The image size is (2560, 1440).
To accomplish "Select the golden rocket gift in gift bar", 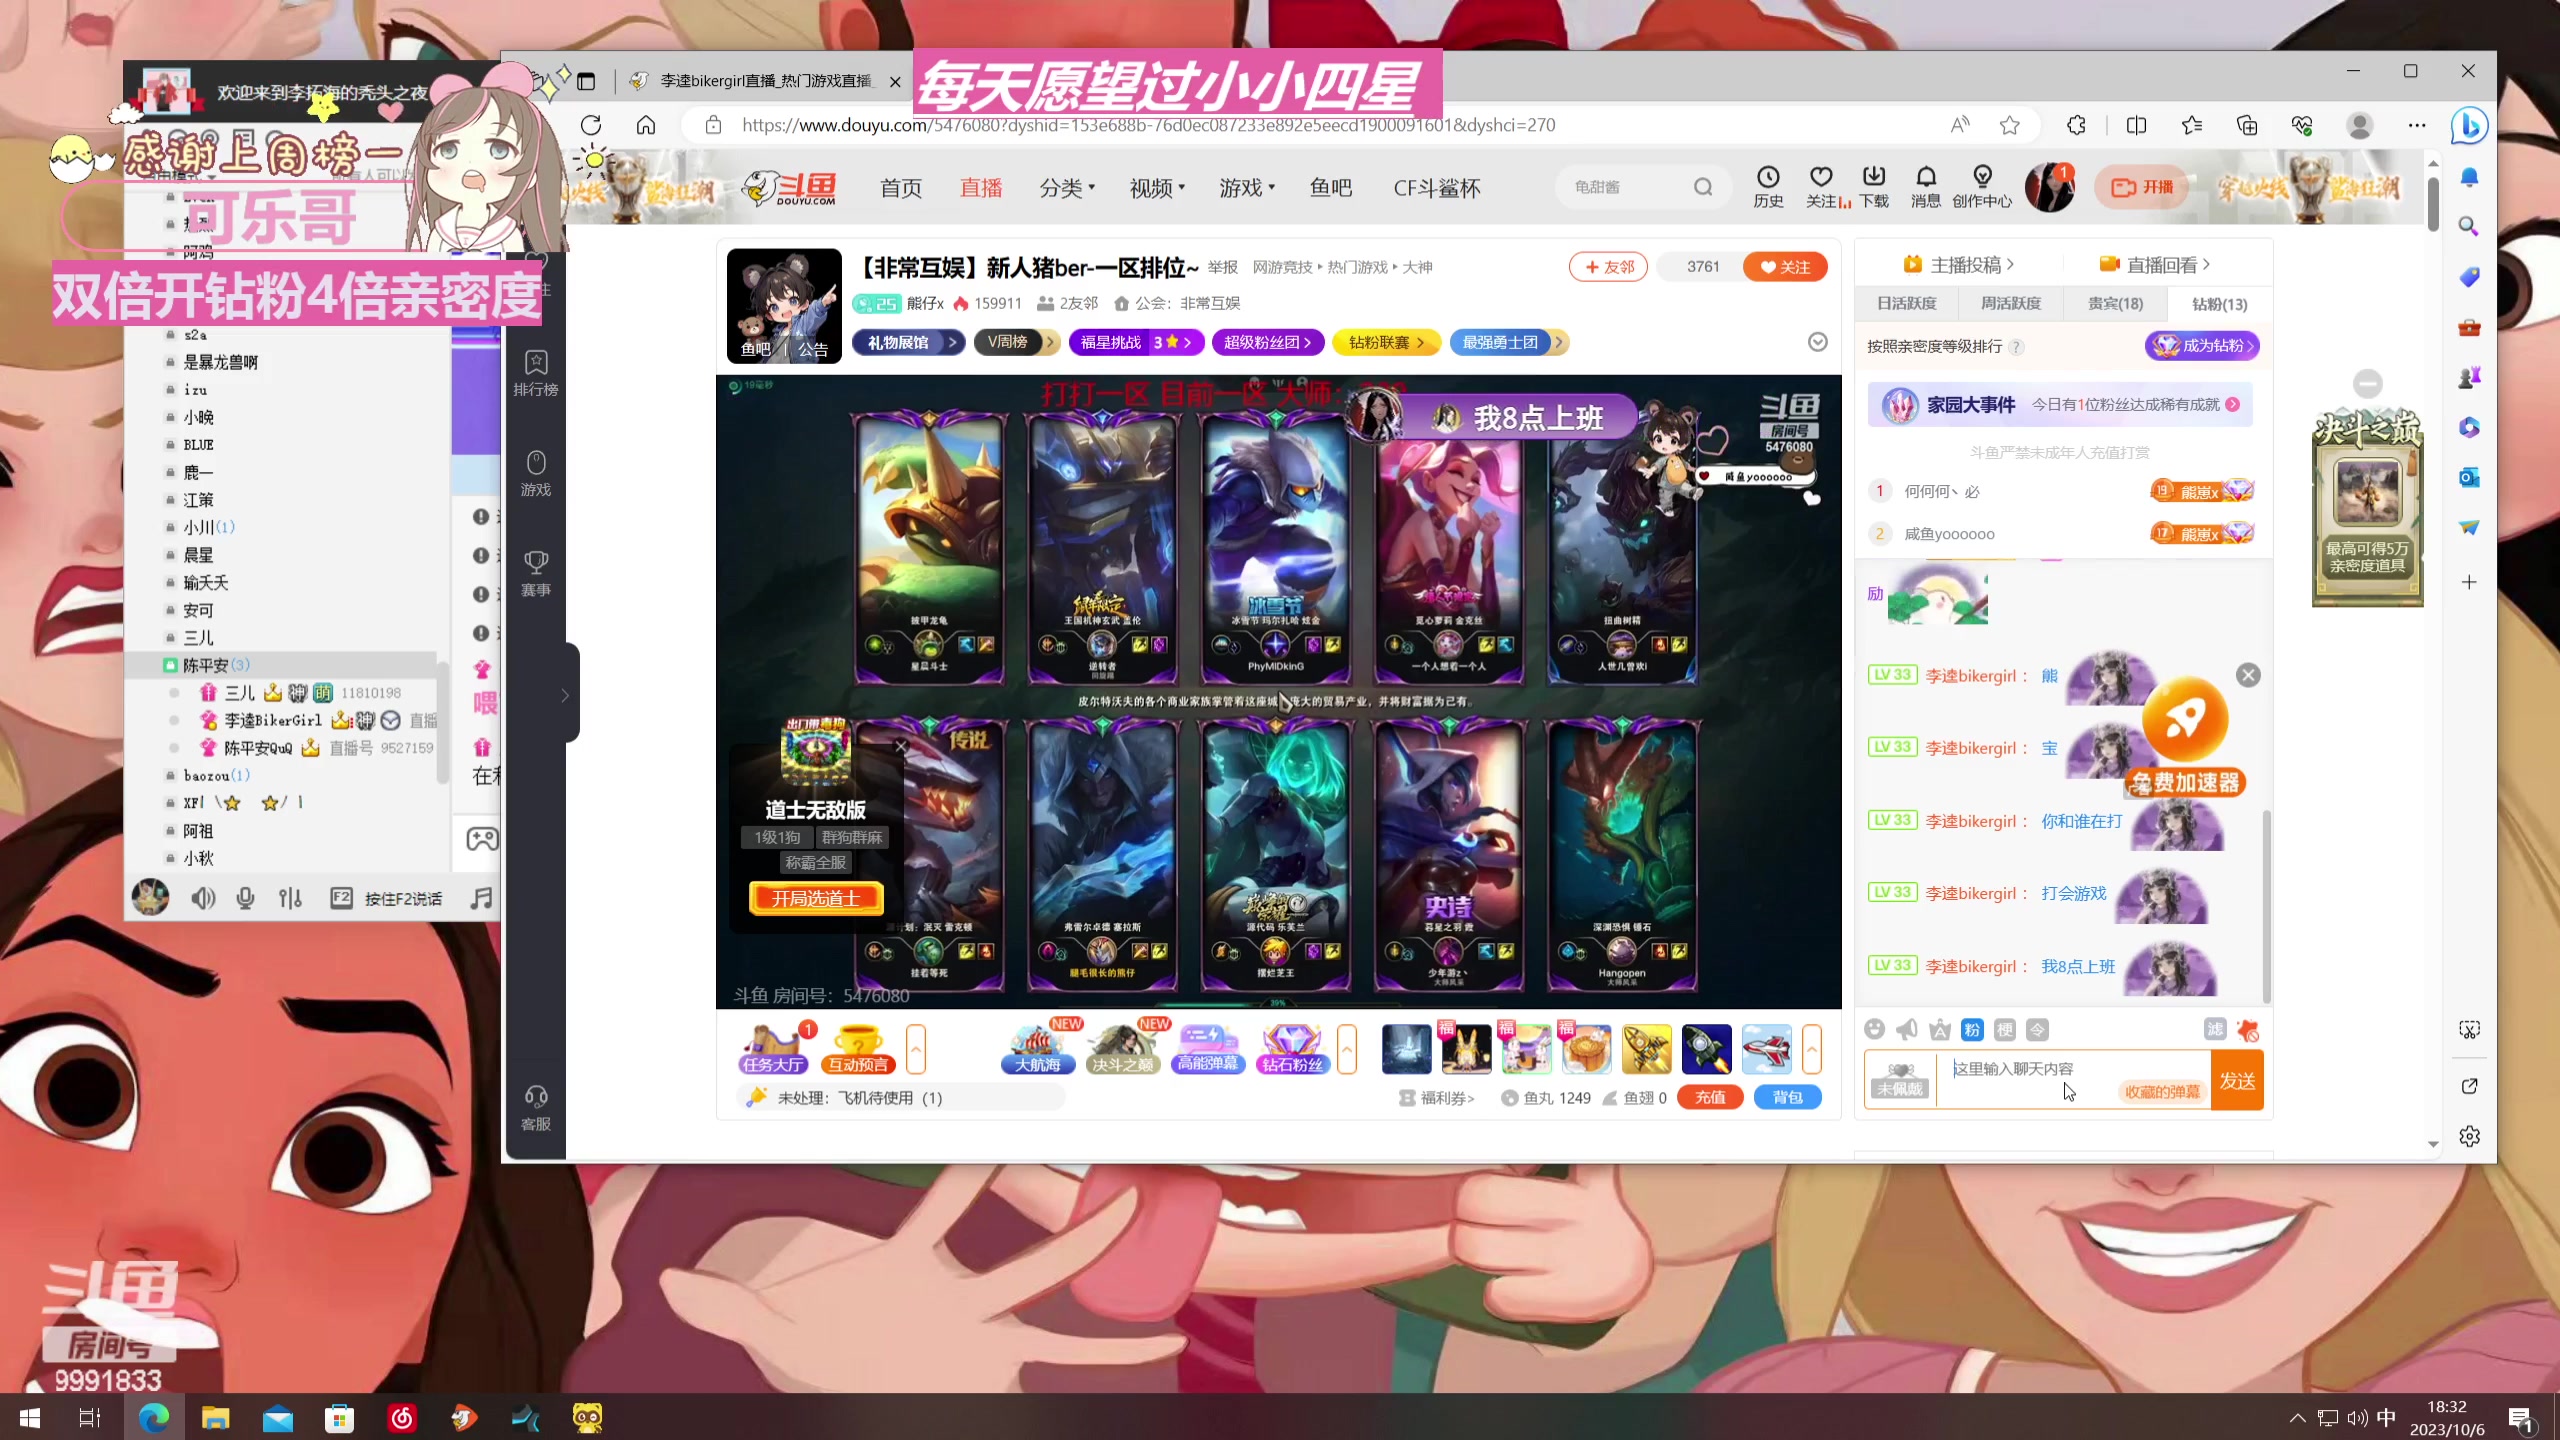I will click(1647, 1048).
